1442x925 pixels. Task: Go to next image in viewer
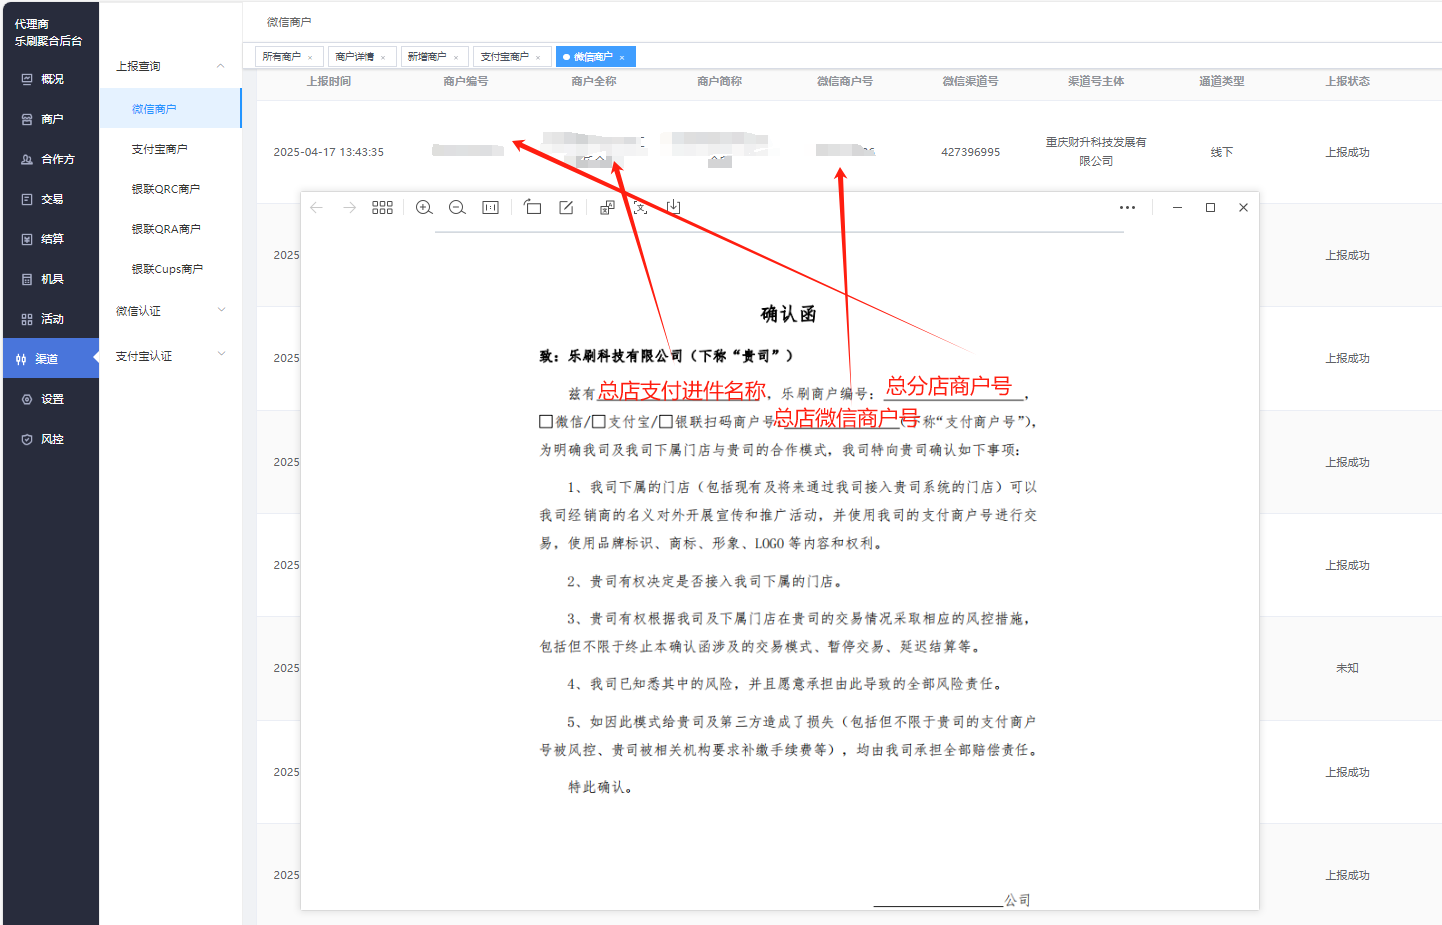[349, 207]
